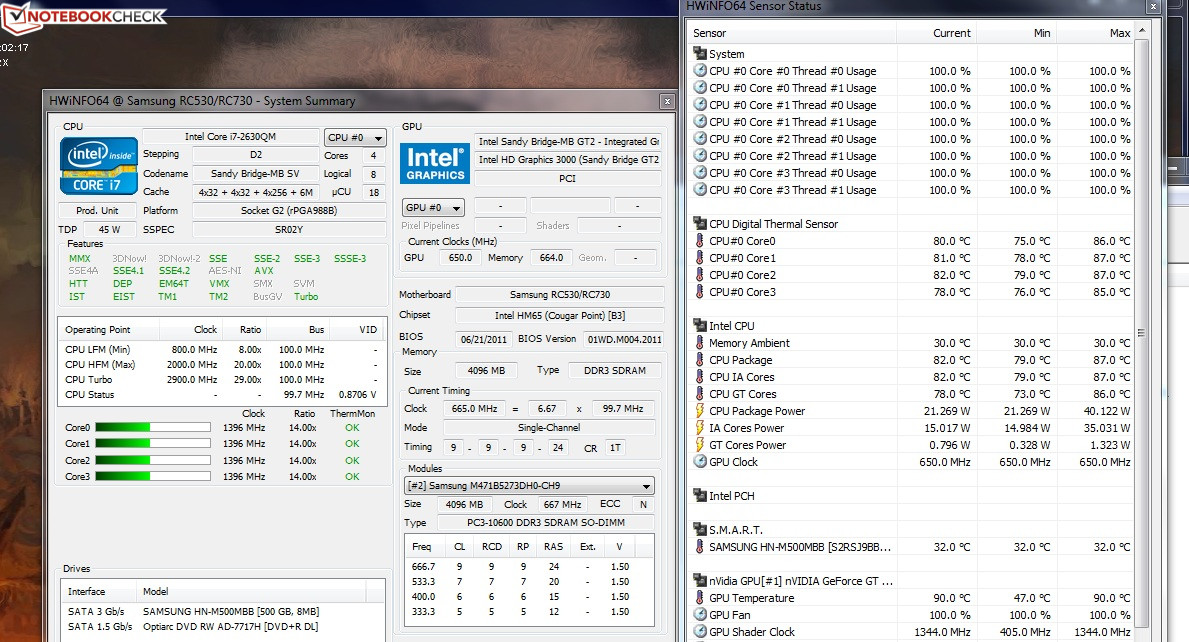The height and width of the screenshot is (642, 1189).
Task: Click usage icon for Core #0 Thread #0
Action: (x=700, y=70)
